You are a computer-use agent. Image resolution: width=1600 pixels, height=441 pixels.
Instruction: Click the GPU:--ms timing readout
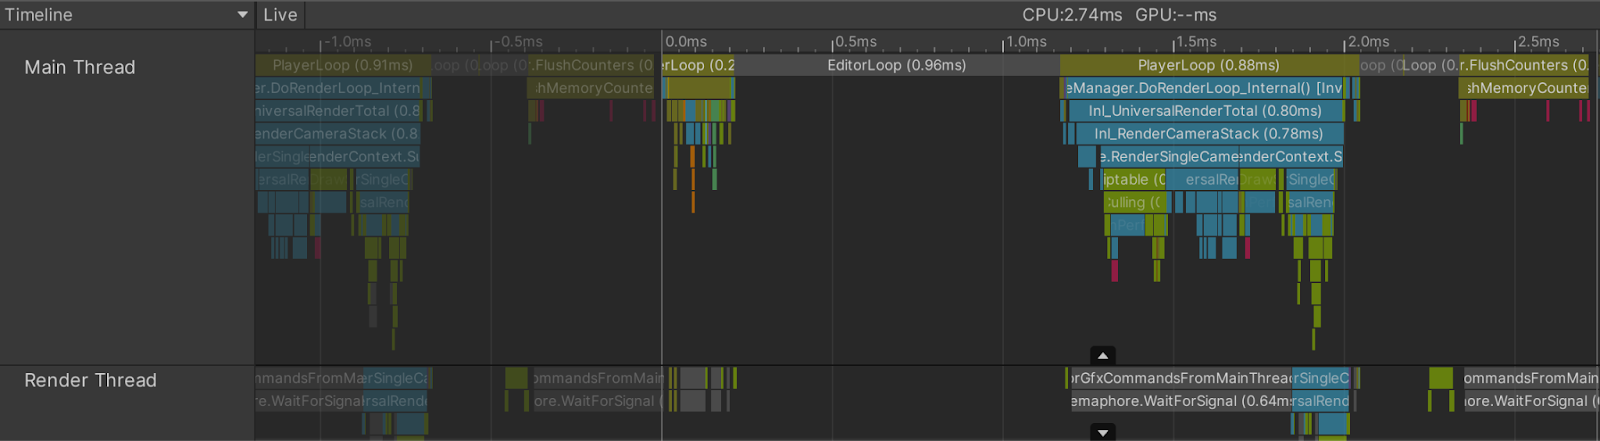coord(1175,15)
